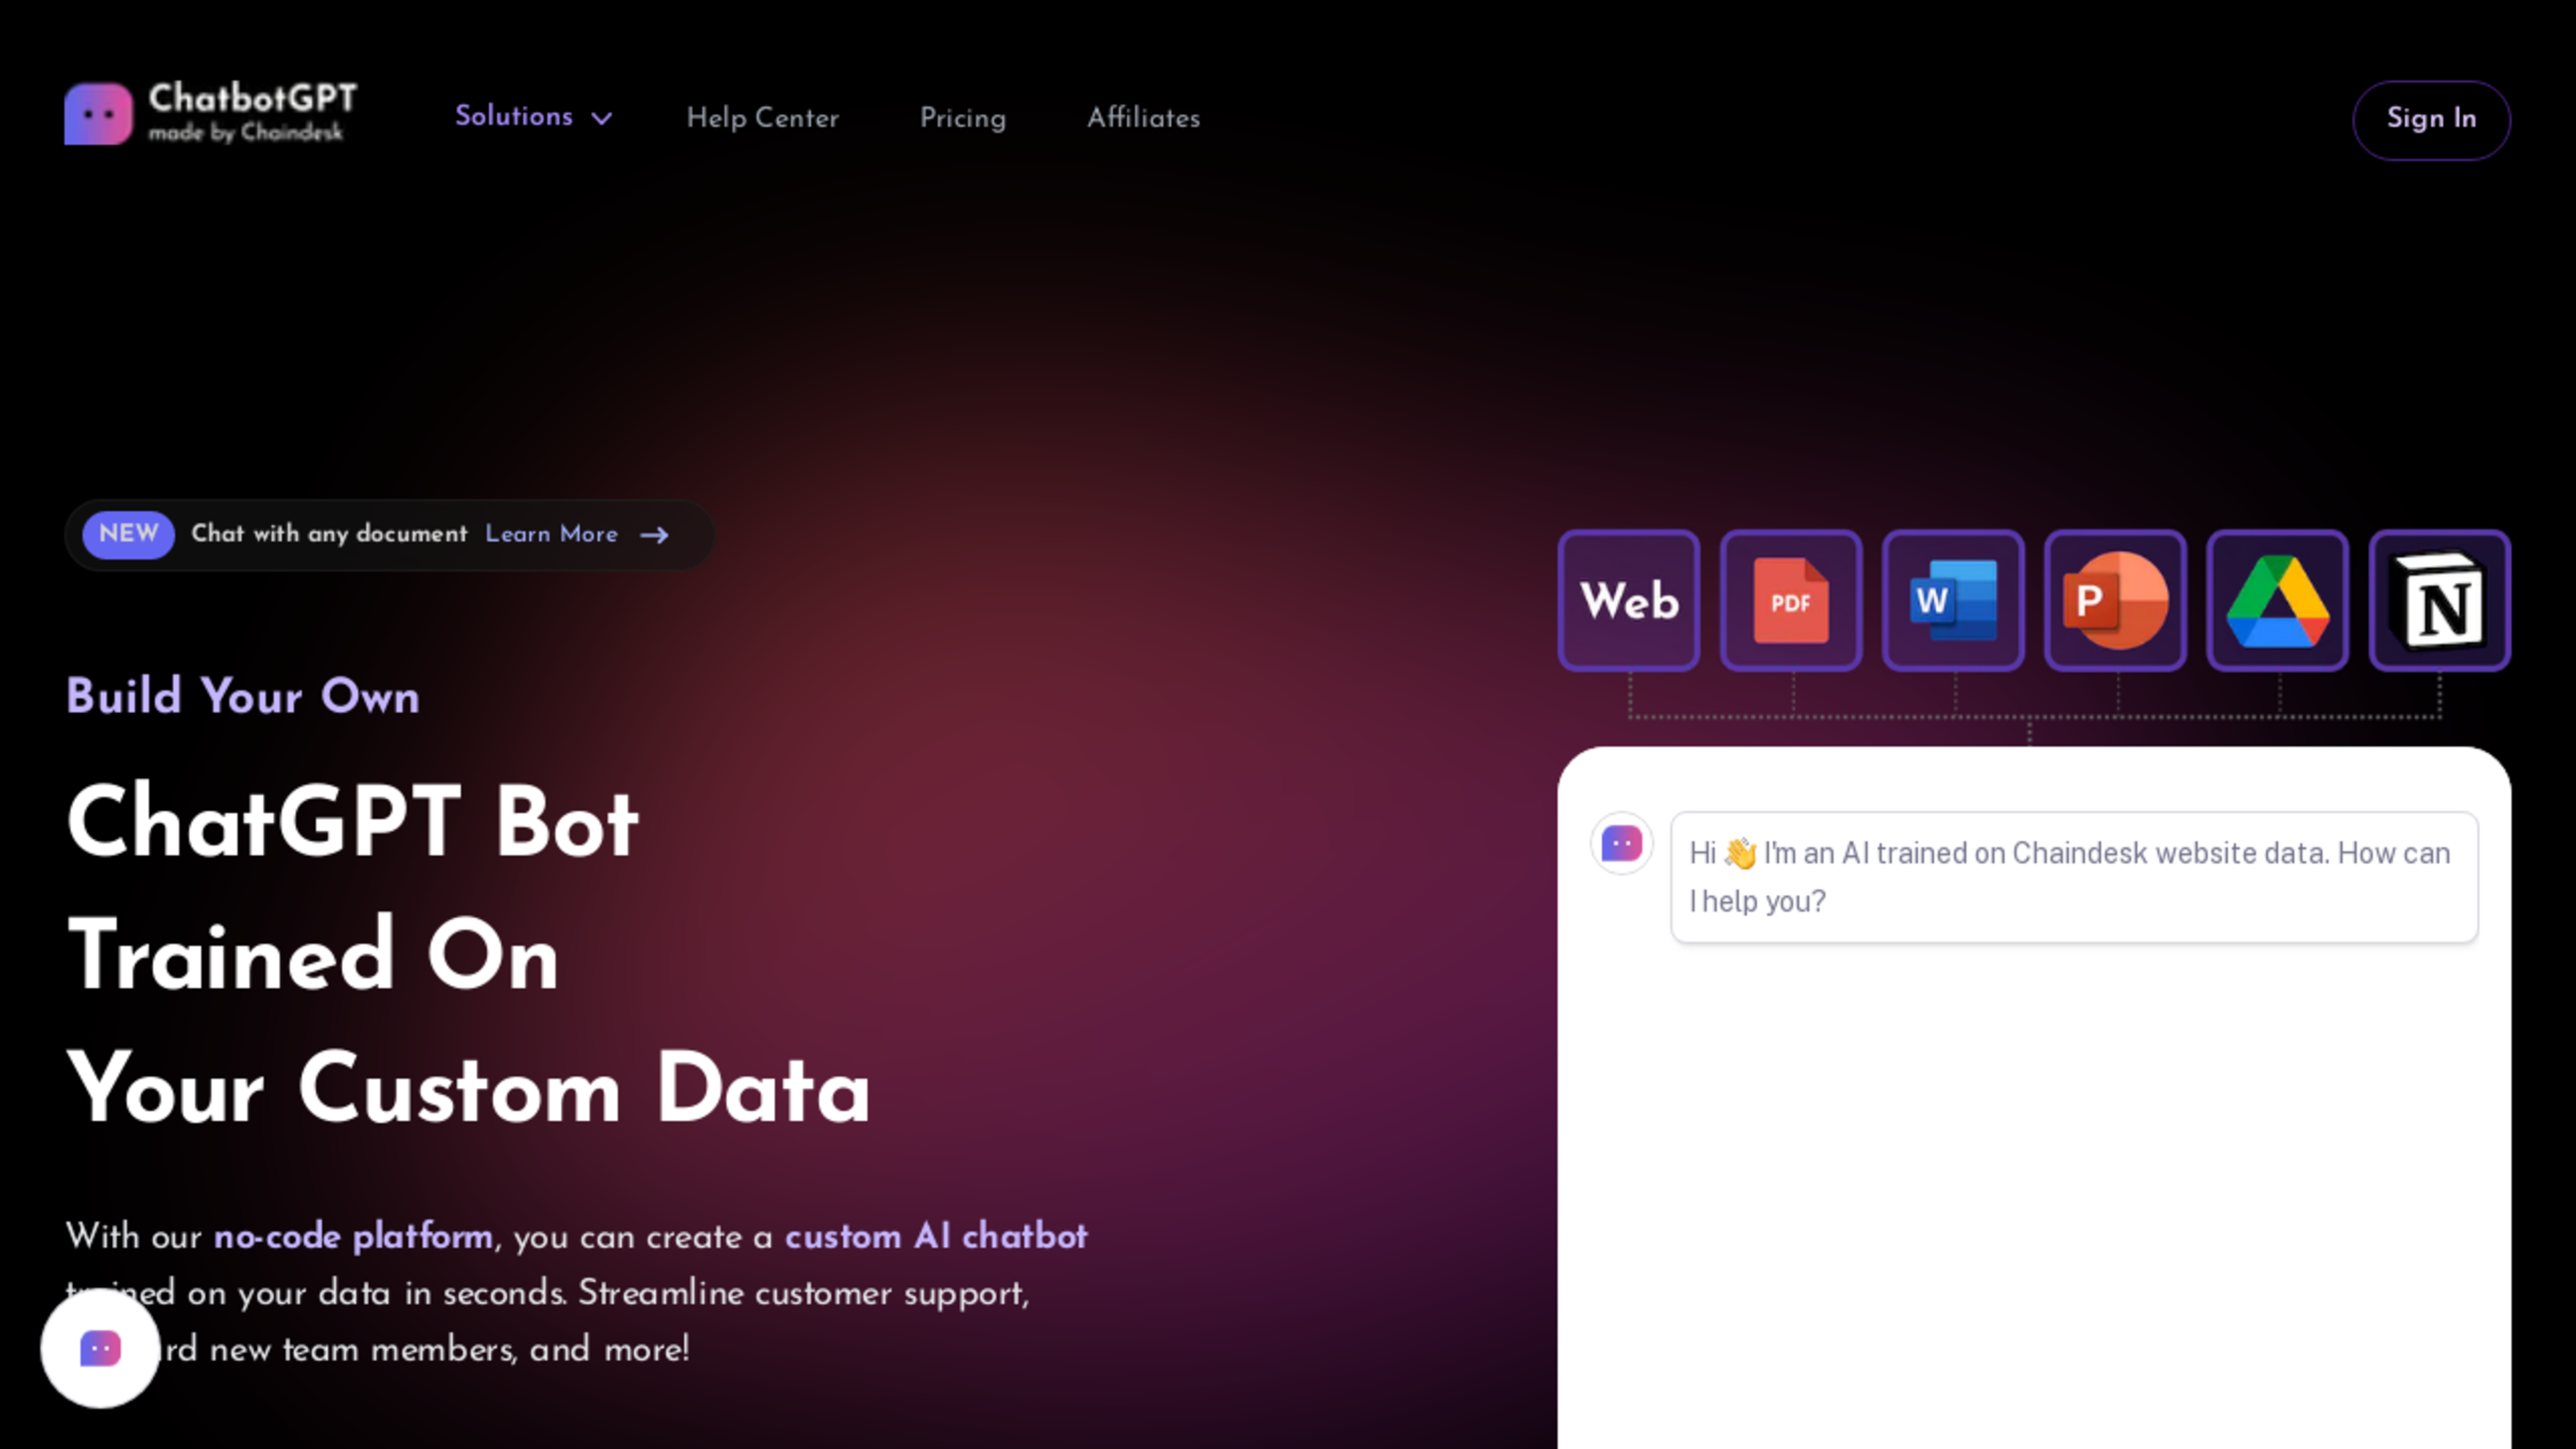2576x1449 pixels.
Task: Click the NEW badge pill
Action: coord(128,534)
